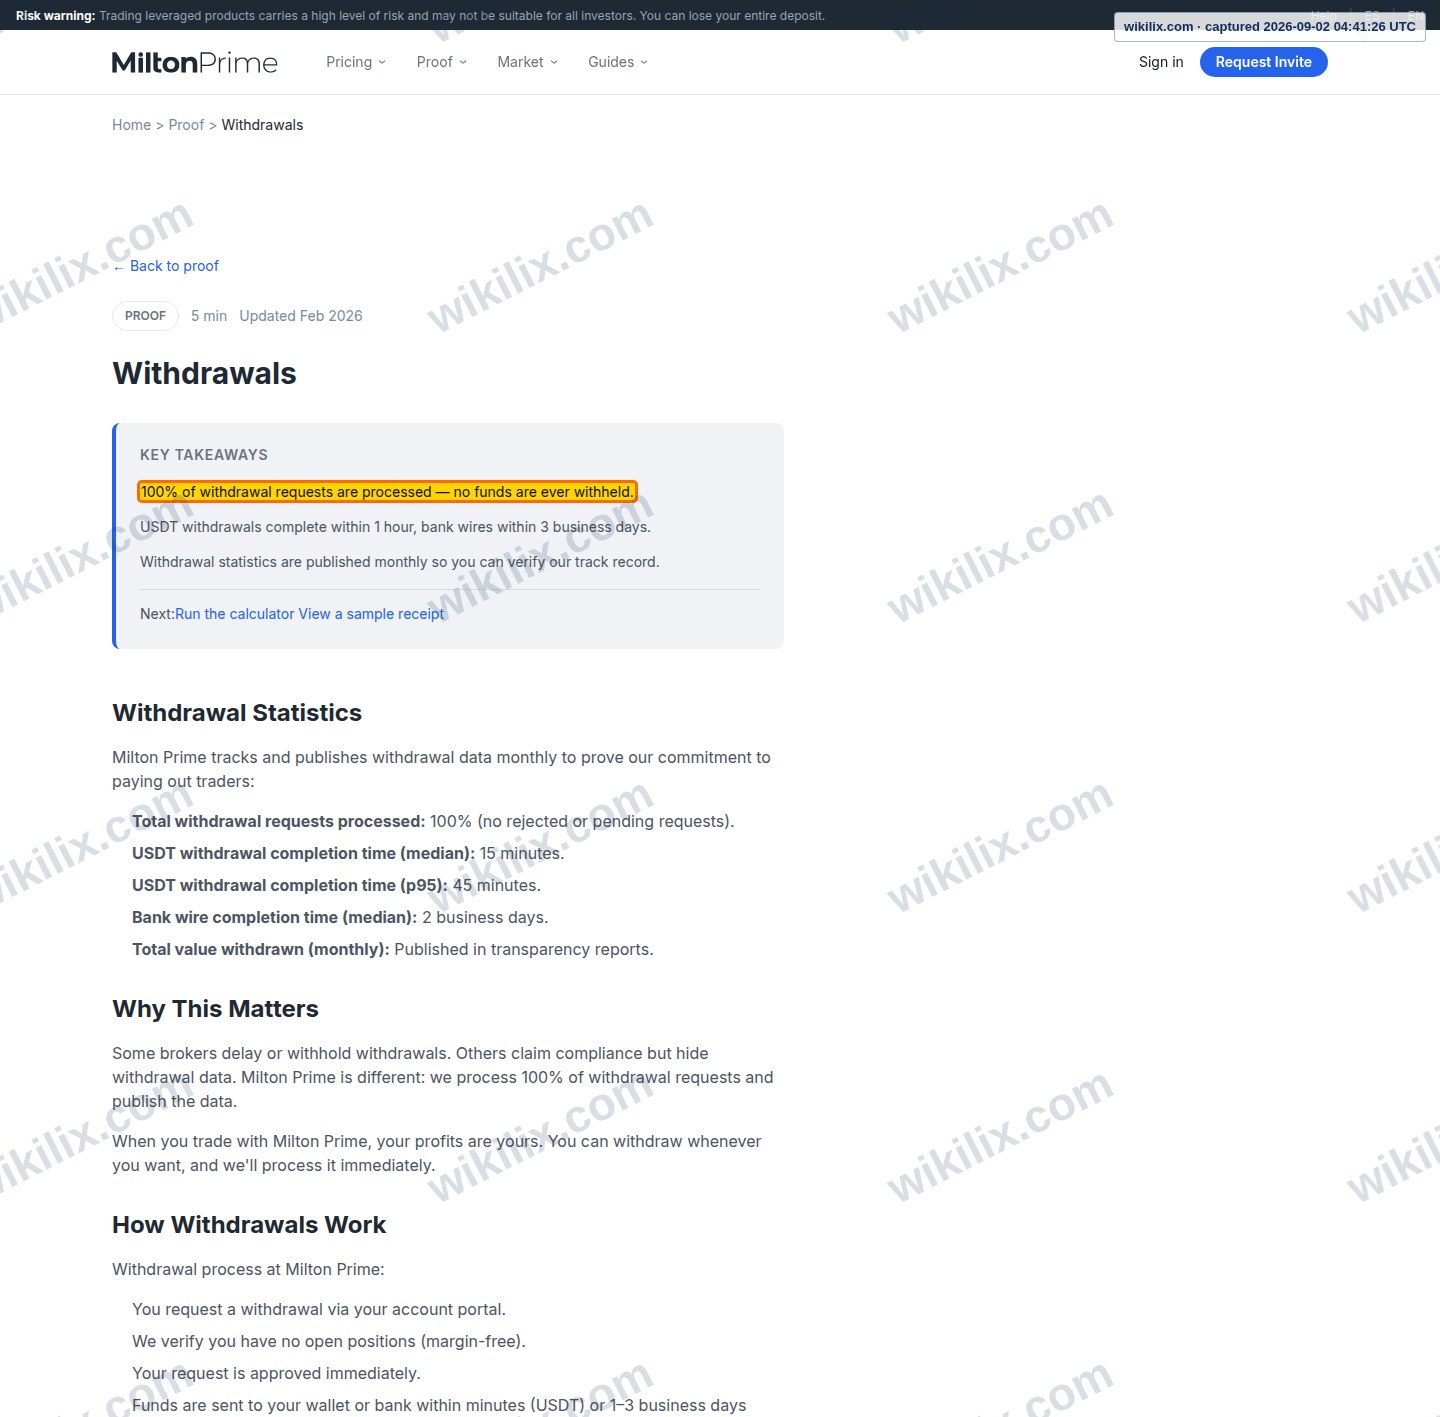Viewport: 1440px width, 1417px height.
Task: Click the Updated Feb 2026 label
Action: tap(301, 316)
